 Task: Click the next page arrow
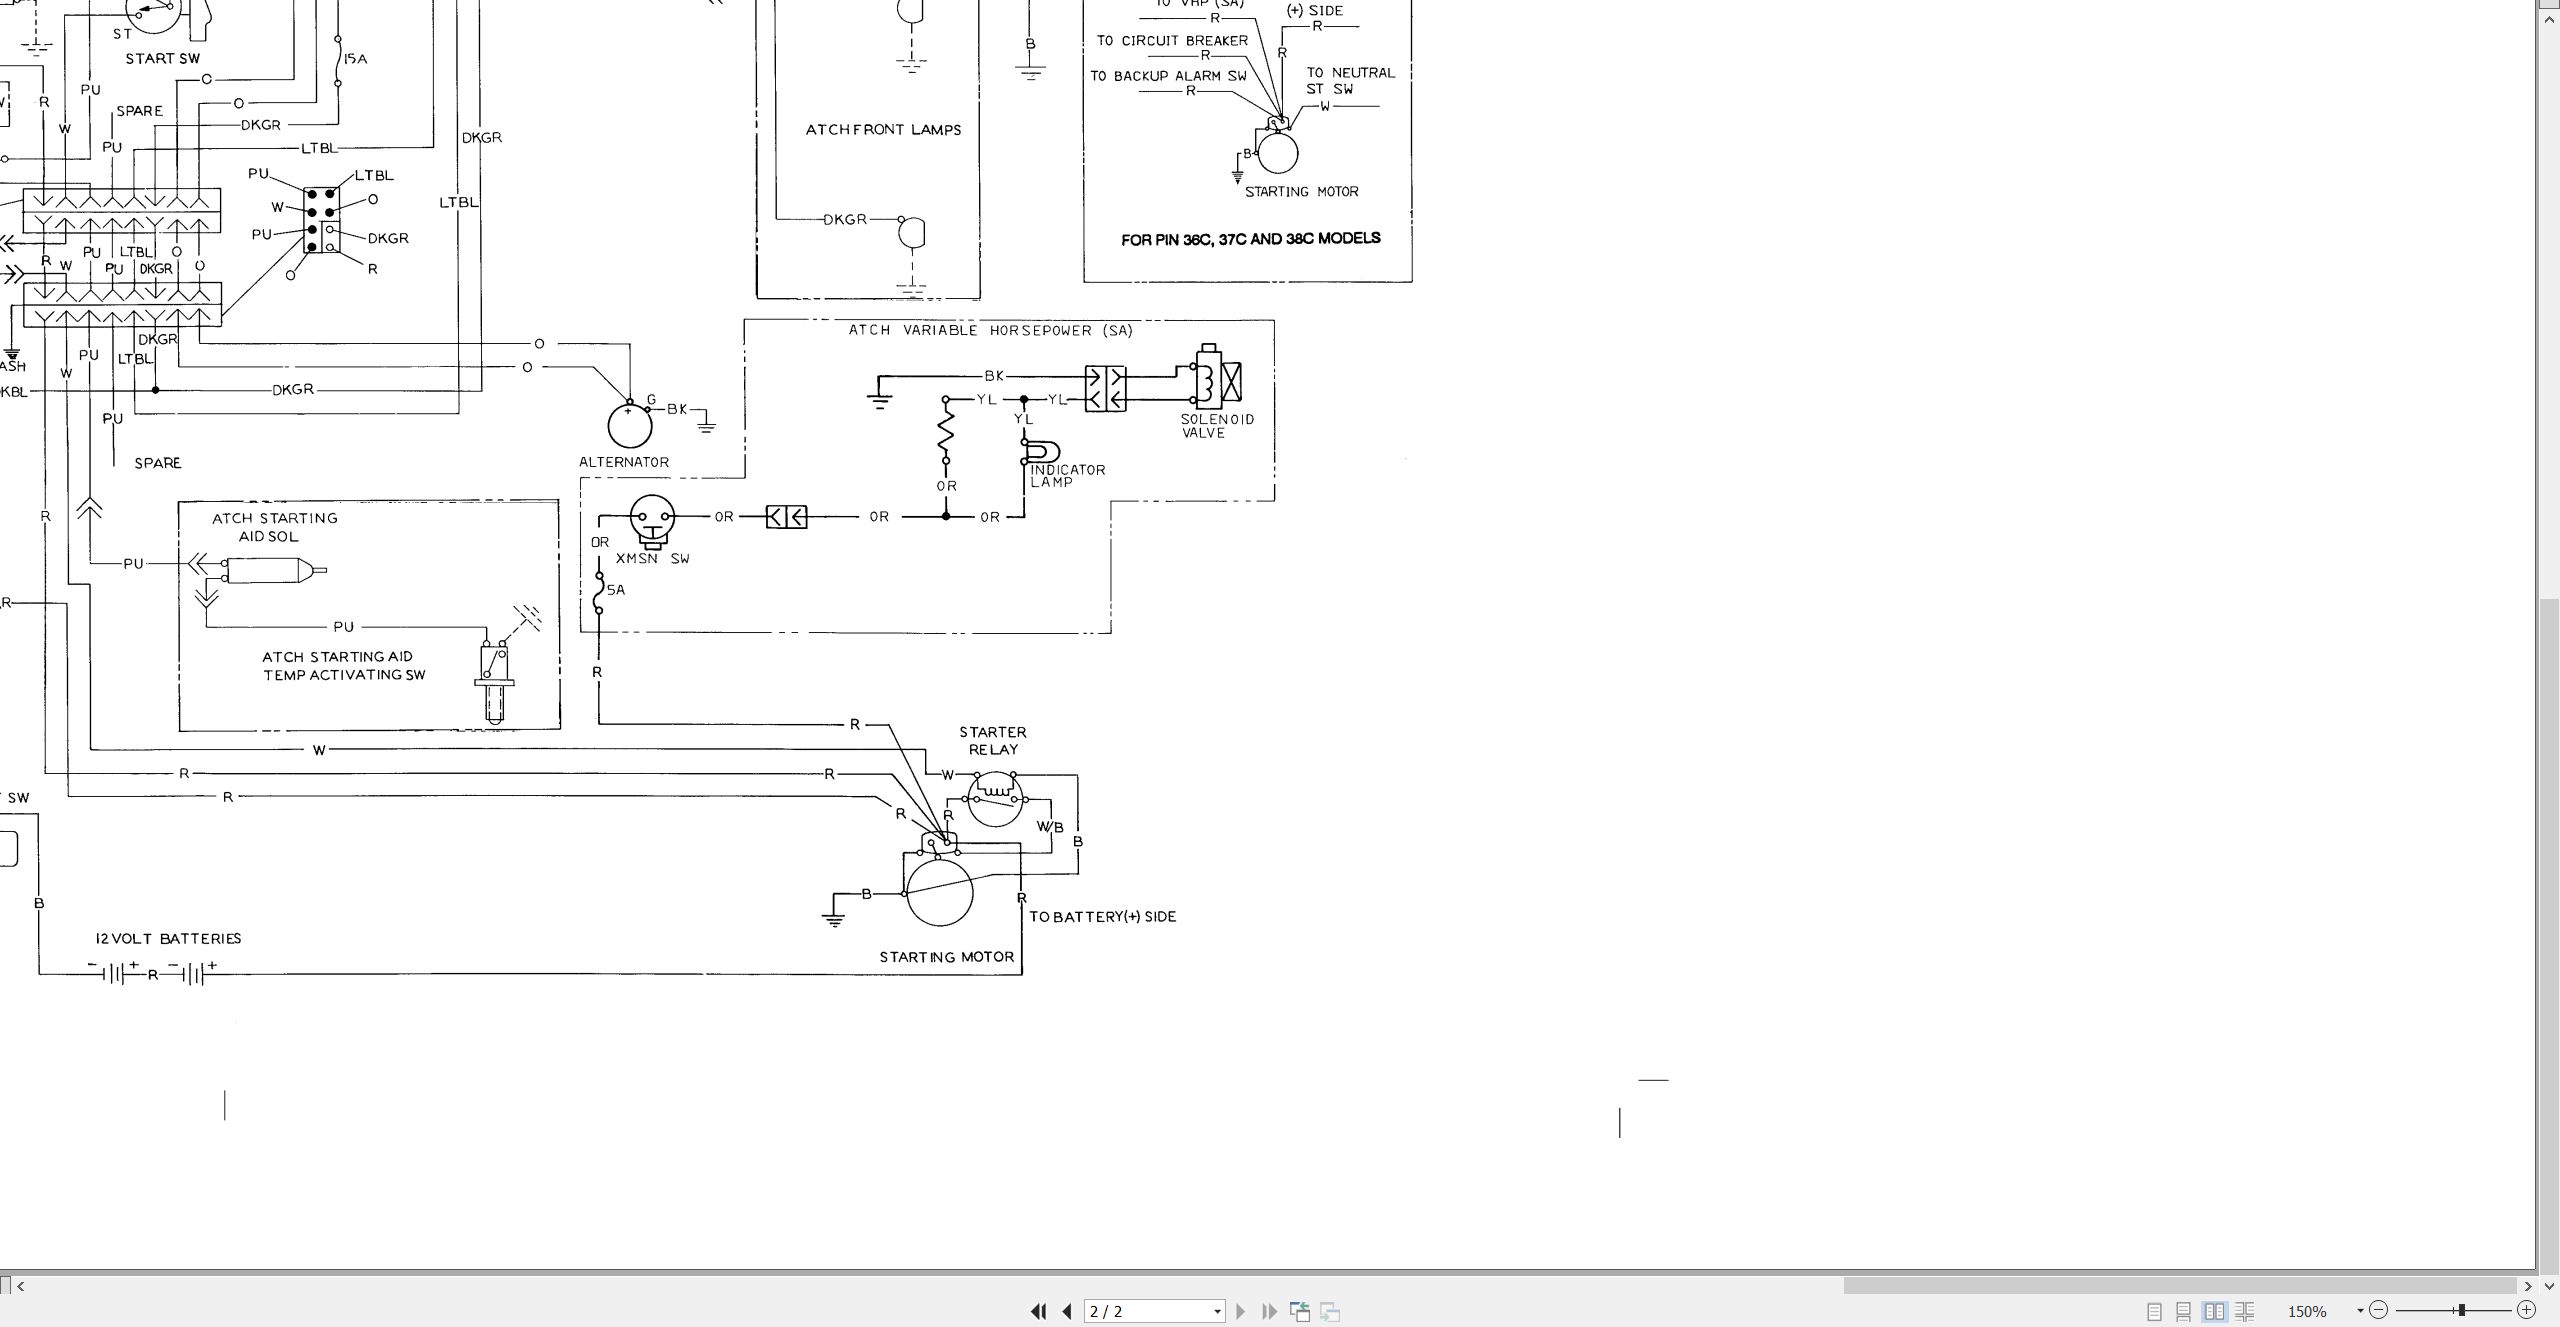coord(1240,1311)
